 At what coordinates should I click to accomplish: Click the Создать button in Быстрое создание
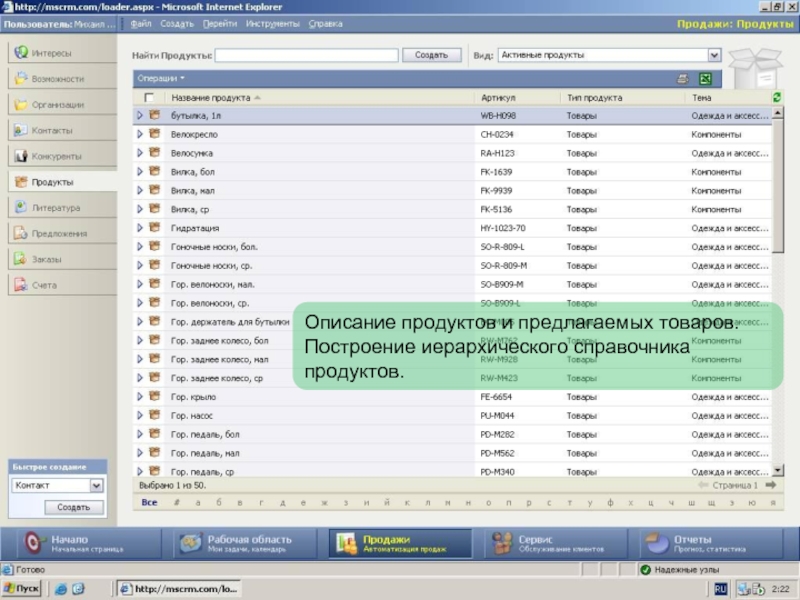(x=74, y=507)
